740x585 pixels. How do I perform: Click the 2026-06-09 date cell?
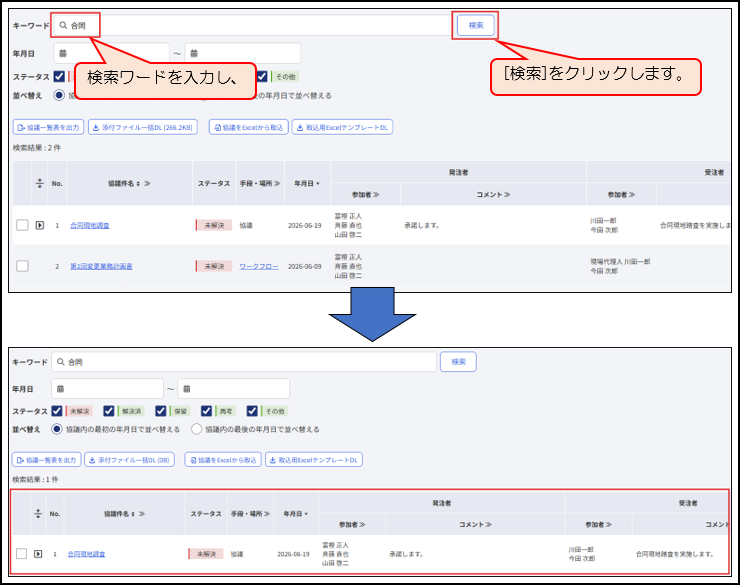pos(304,267)
